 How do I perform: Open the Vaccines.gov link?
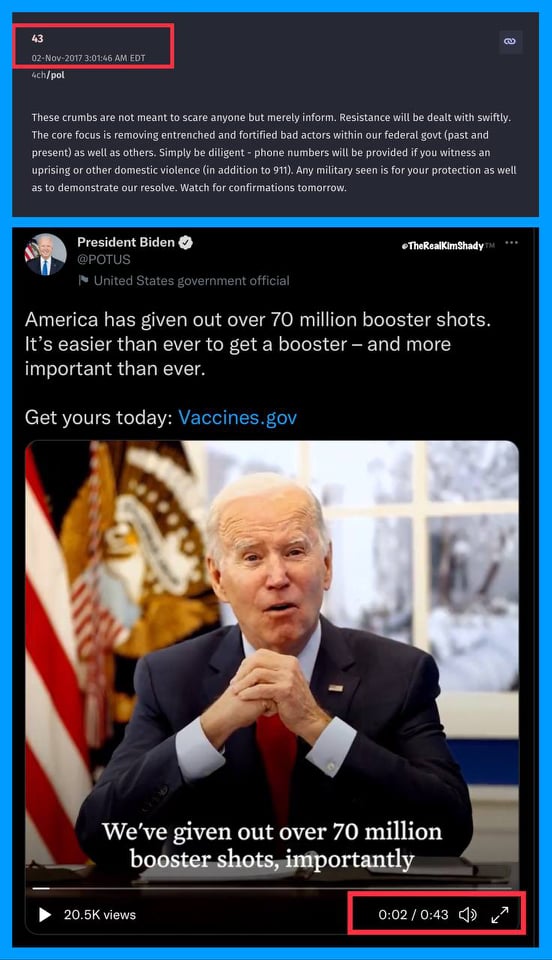237,418
